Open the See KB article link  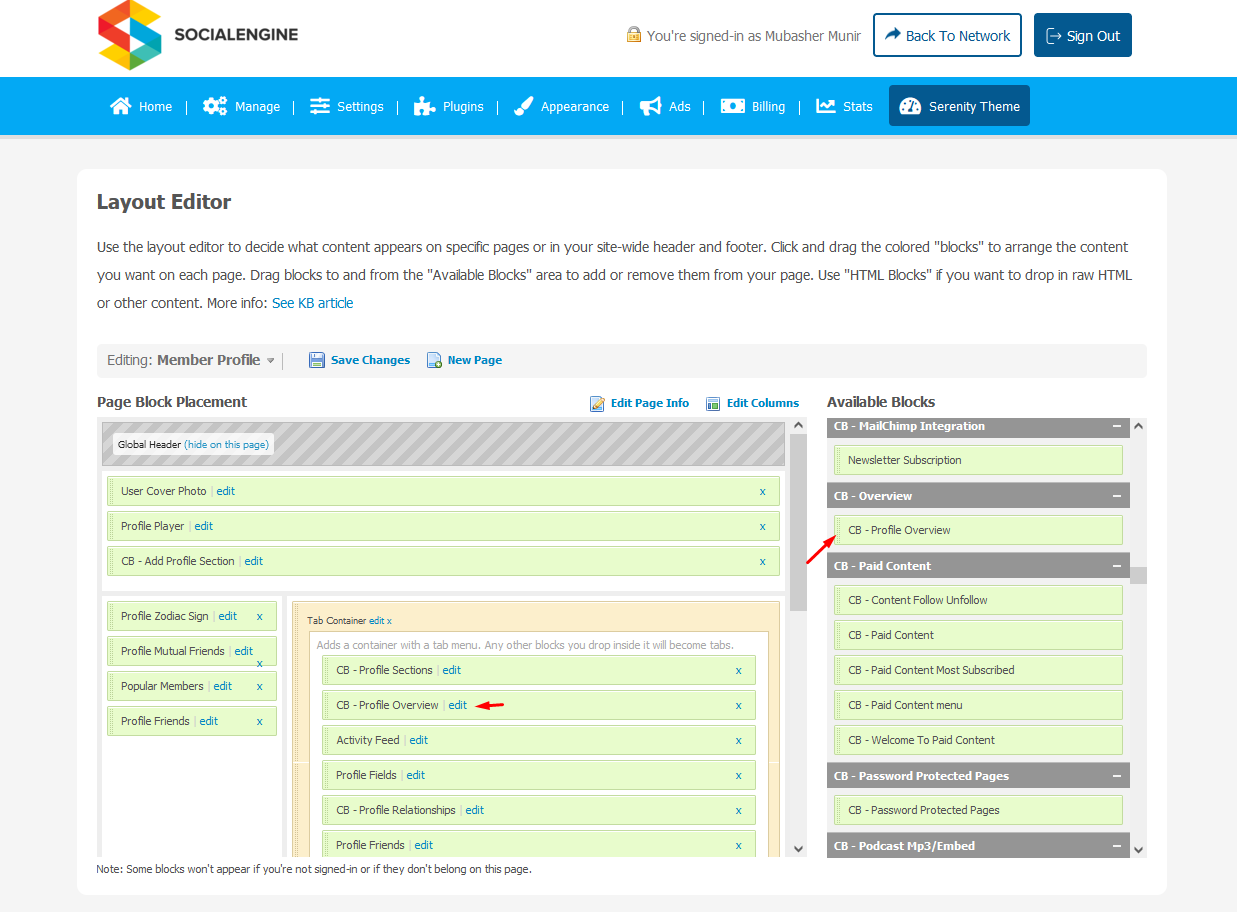point(312,303)
